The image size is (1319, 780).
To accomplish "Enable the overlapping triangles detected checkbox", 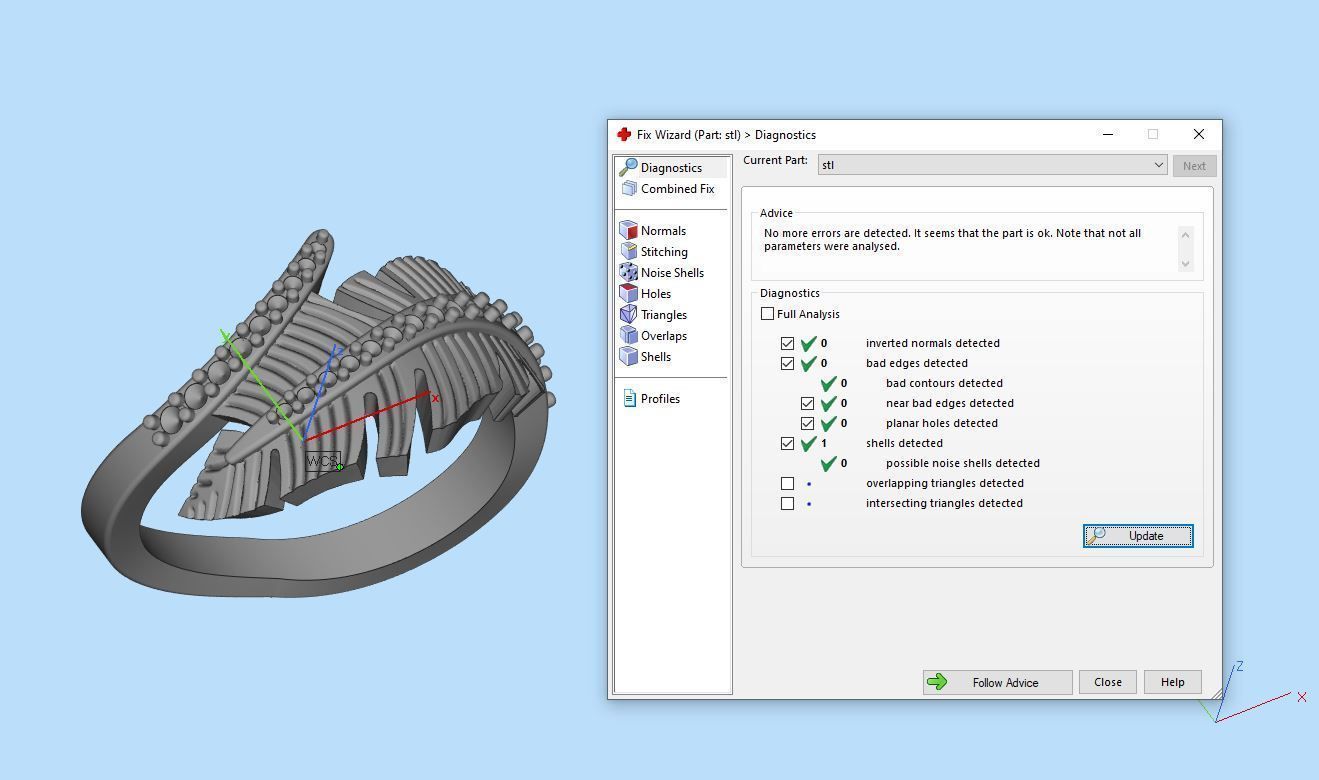I will click(787, 483).
